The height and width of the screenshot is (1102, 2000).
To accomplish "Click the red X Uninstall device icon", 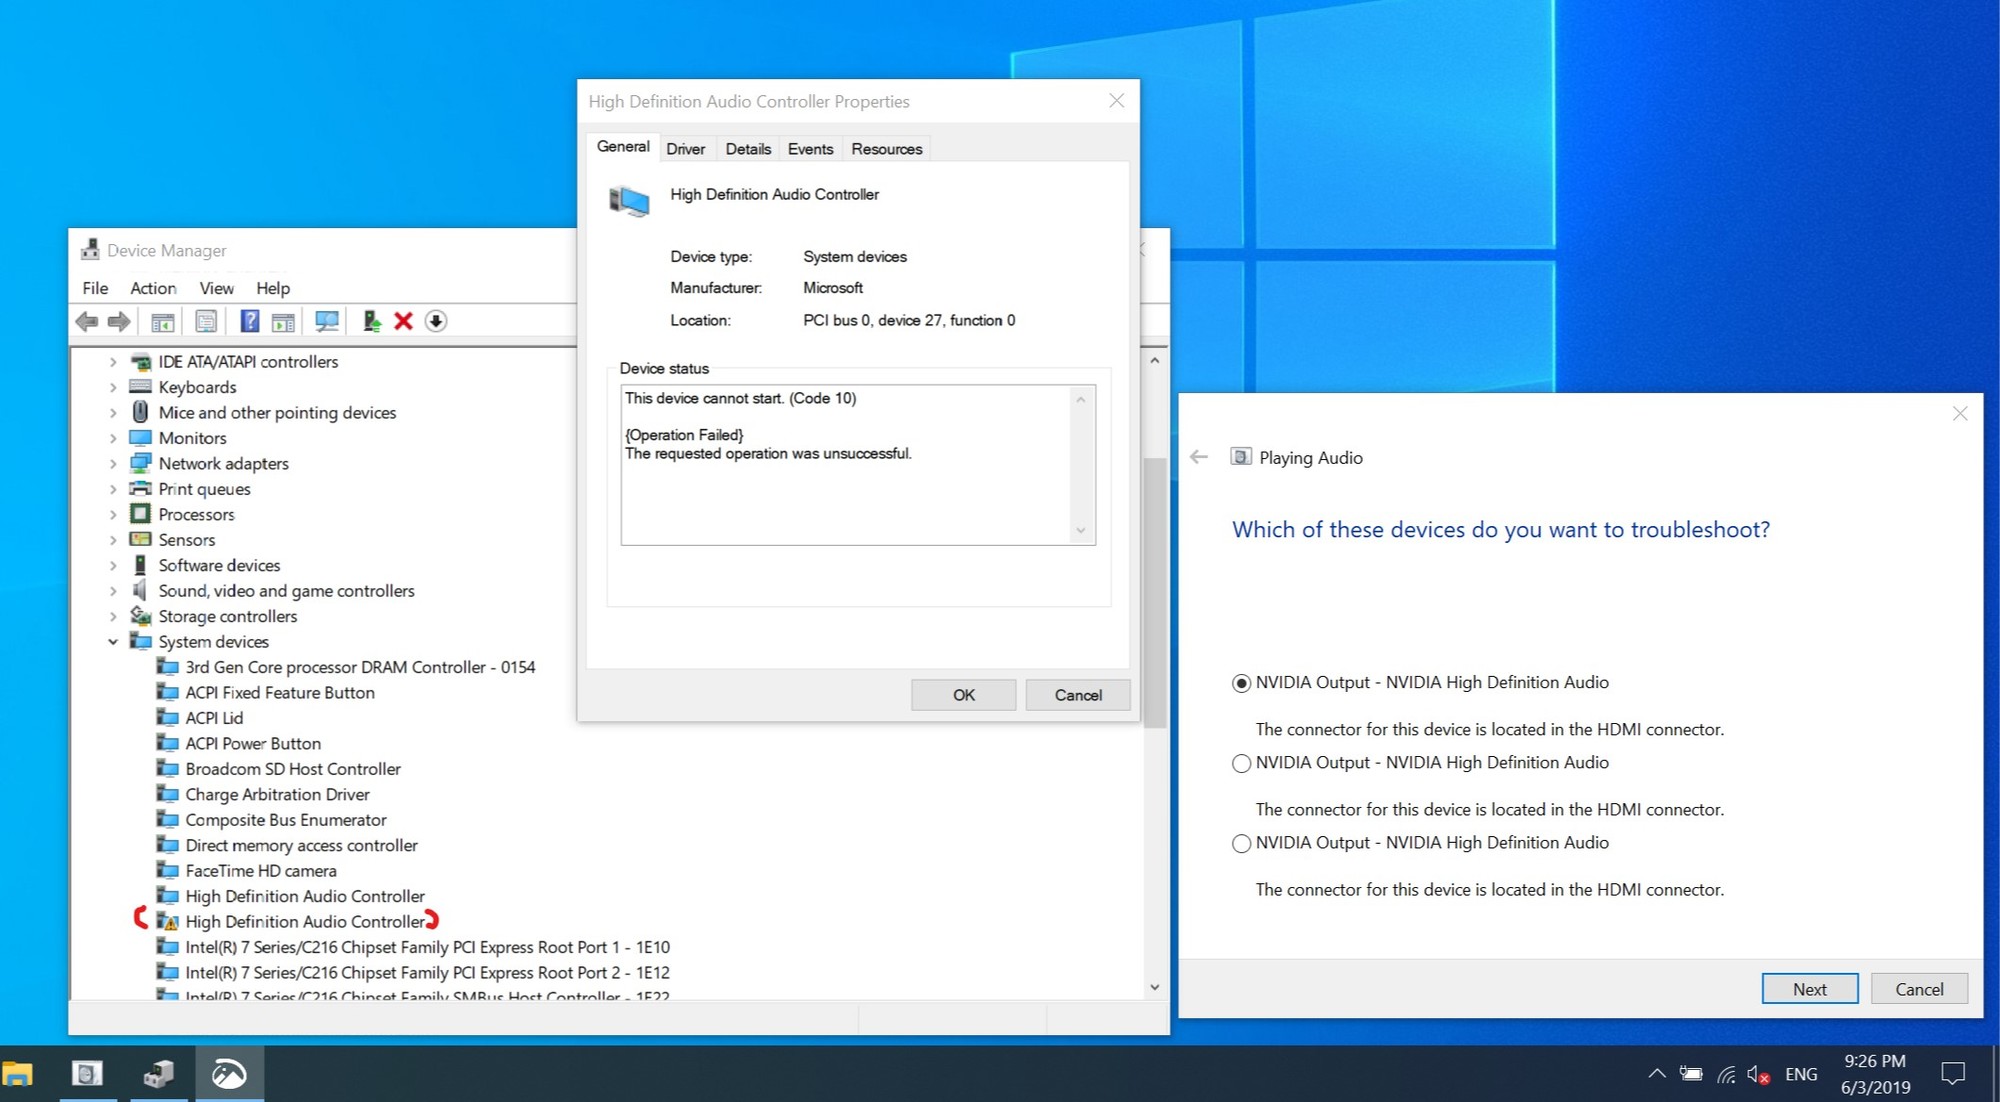I will coord(403,321).
